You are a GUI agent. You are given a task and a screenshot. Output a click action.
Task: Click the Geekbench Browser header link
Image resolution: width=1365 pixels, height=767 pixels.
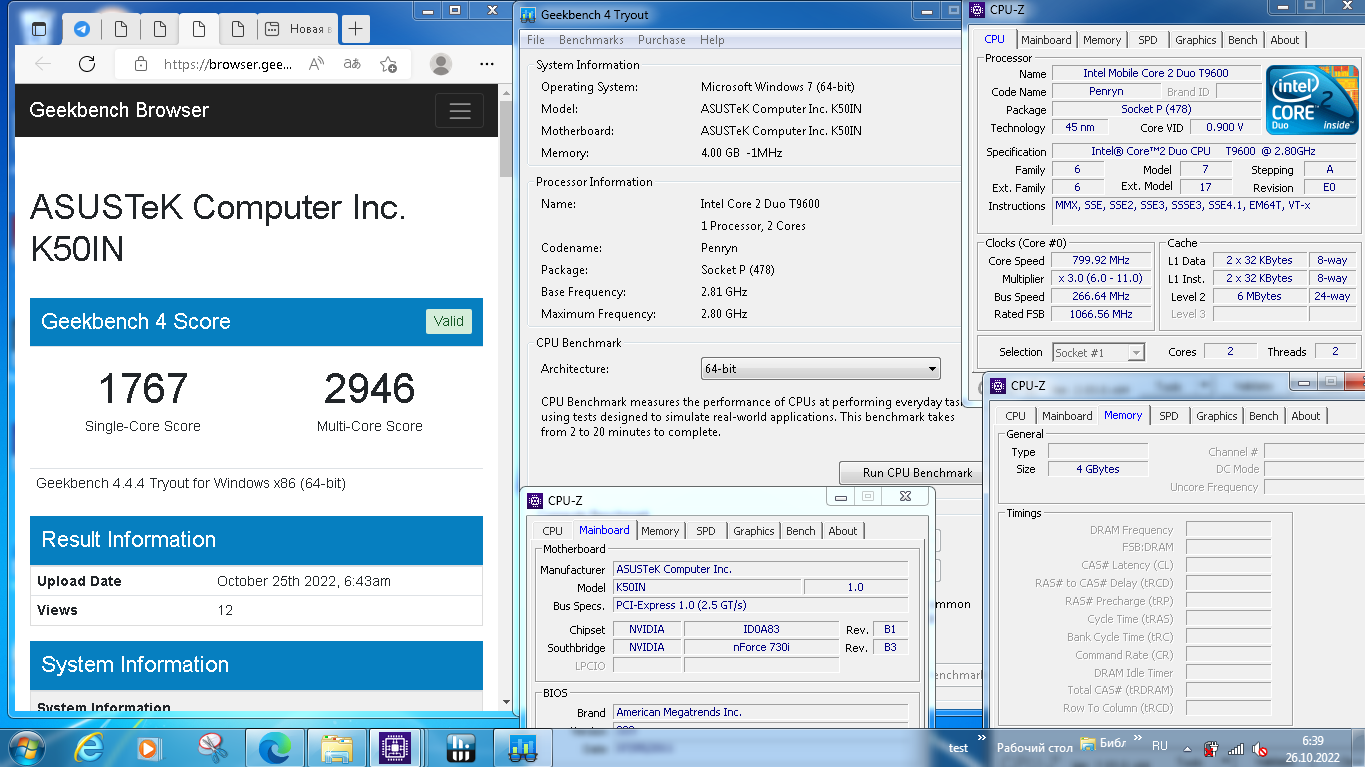(x=119, y=110)
